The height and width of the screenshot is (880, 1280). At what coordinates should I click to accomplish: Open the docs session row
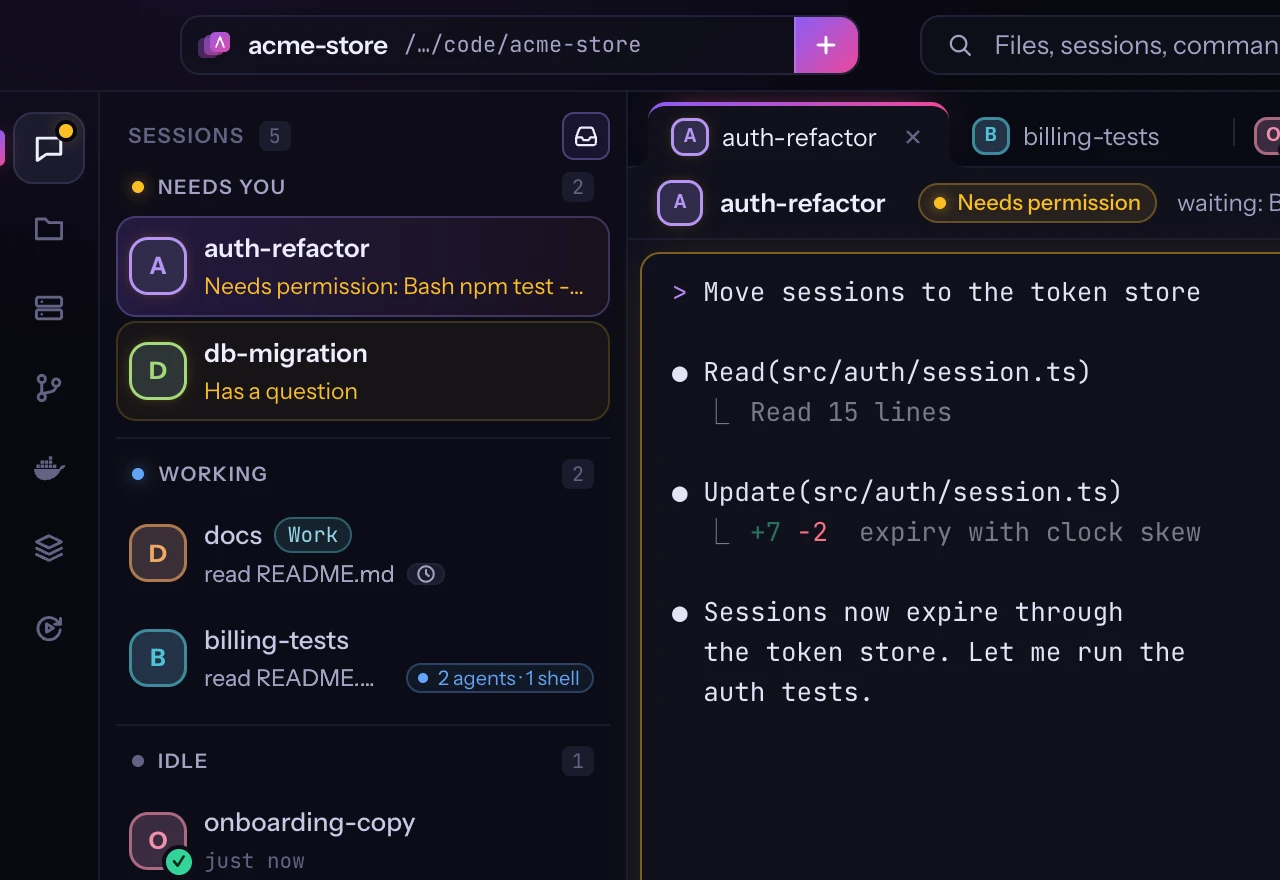pos(363,553)
